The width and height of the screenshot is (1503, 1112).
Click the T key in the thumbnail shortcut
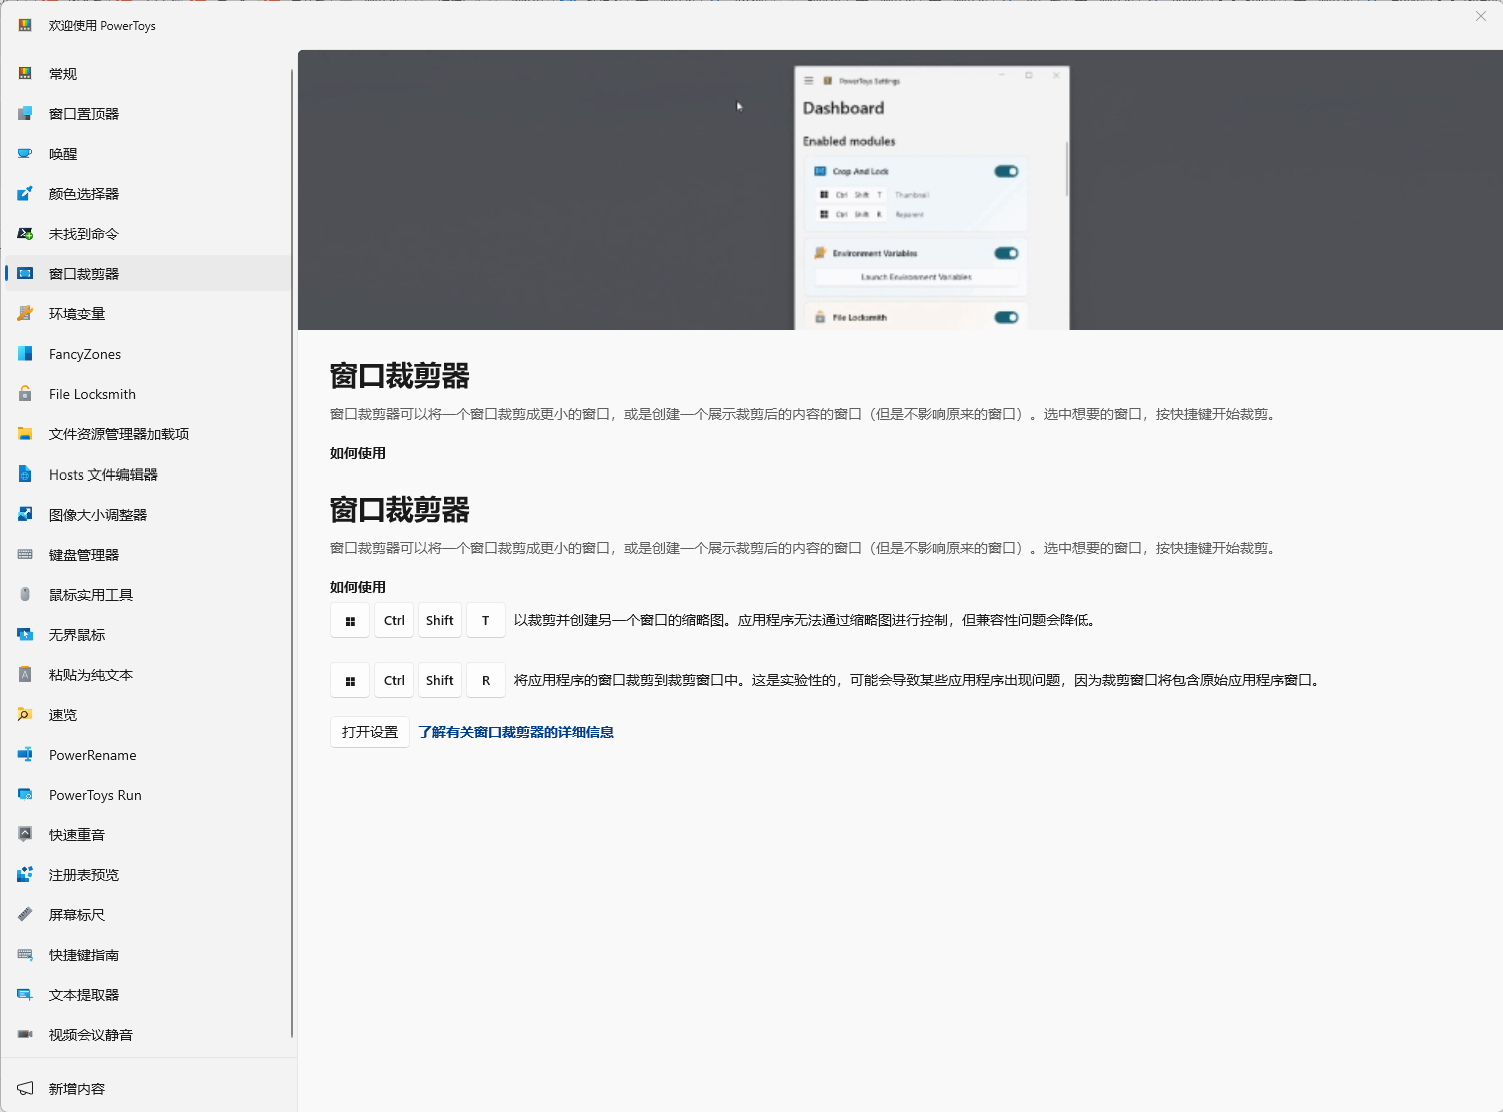click(x=486, y=620)
